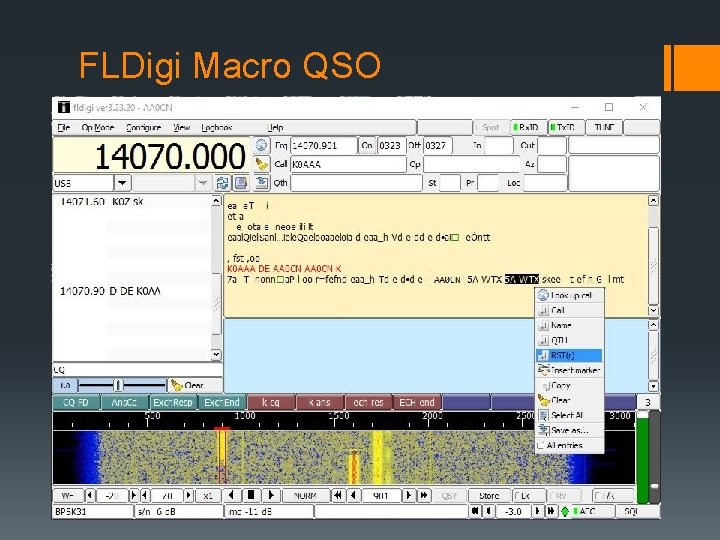Click single right arrow after cursor frequency box
720x540 pixels.
[409, 495]
